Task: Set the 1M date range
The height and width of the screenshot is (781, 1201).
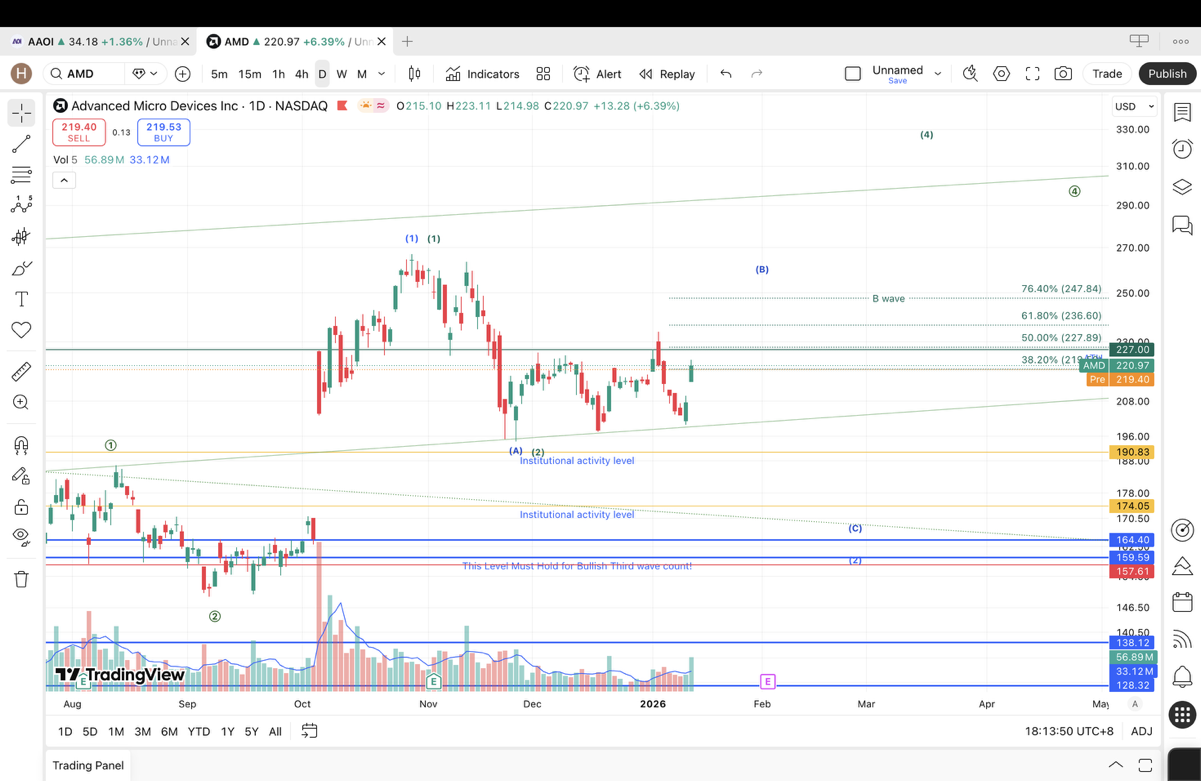Action: point(116,732)
